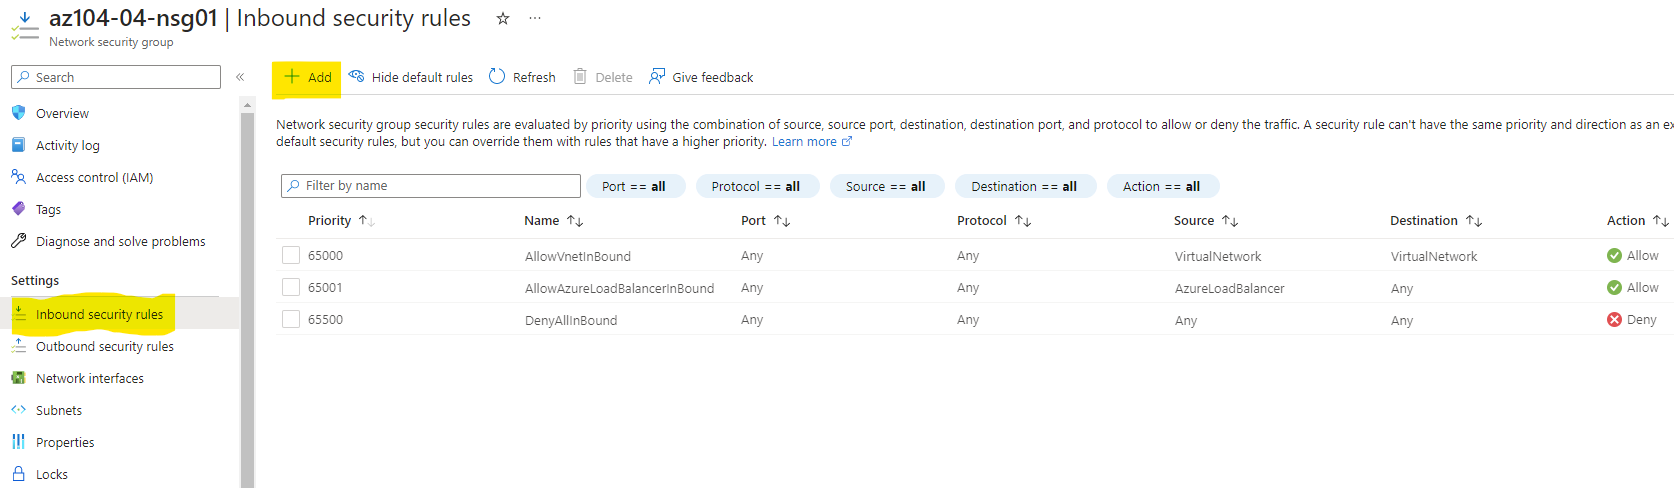Click the Activity log icon
This screenshot has height=488, width=1674.
pyautogui.click(x=18, y=145)
